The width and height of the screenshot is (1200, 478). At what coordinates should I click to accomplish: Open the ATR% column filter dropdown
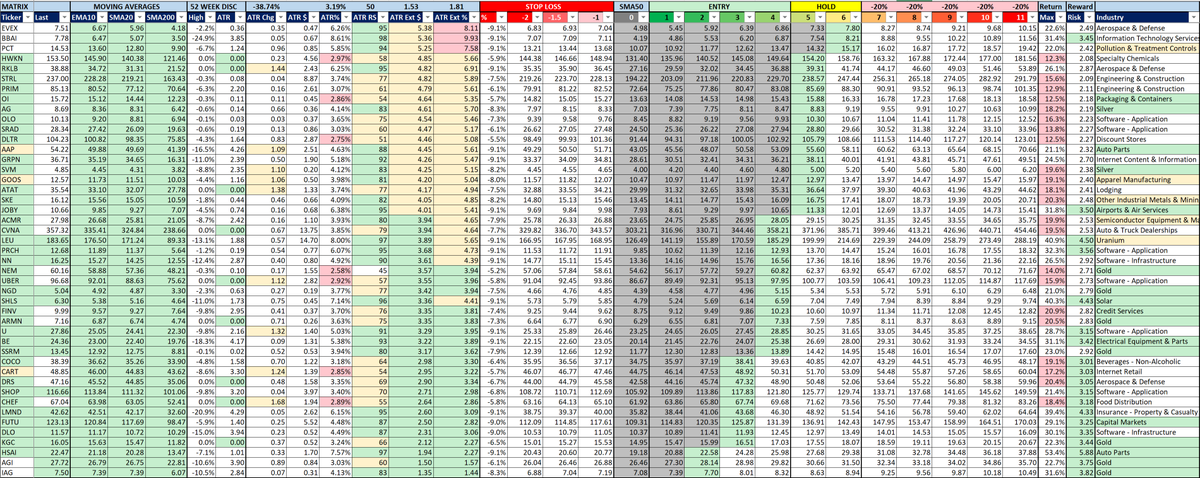347,18
